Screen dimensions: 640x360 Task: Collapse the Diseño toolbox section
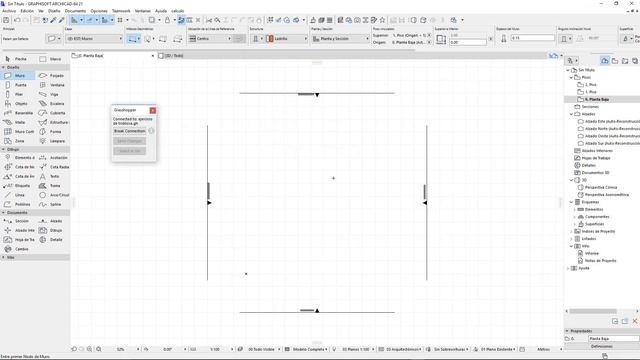pos(4,67)
